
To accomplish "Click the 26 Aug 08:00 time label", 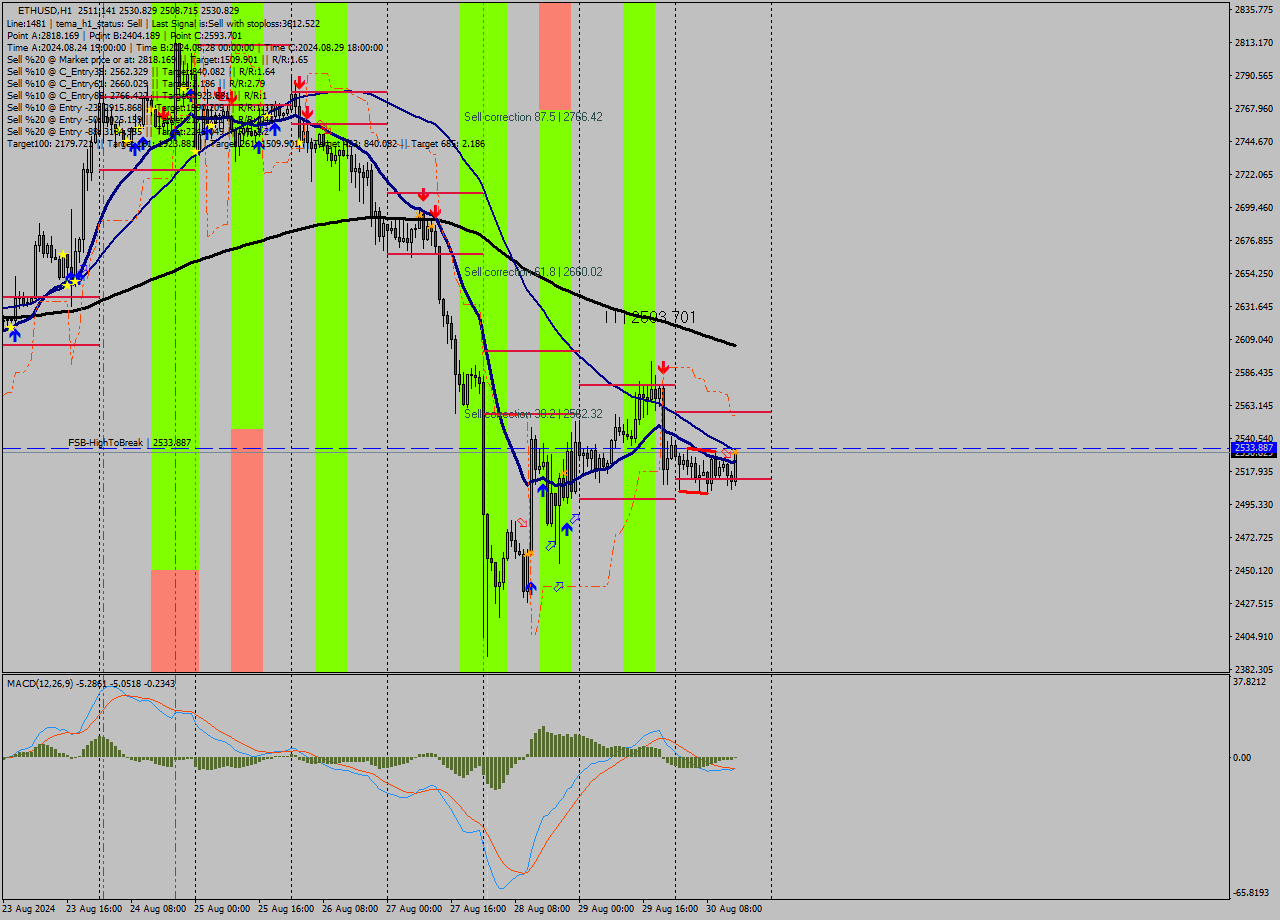I will 350,909.
